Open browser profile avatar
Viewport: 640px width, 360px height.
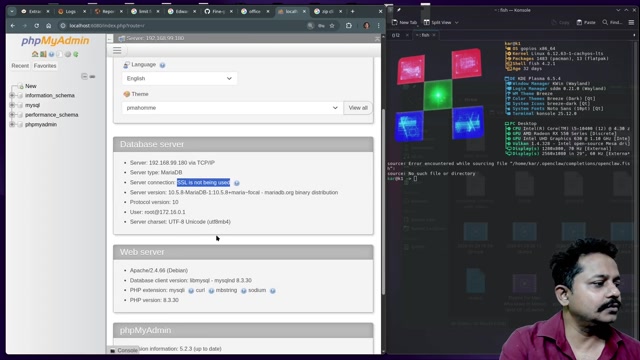(366, 25)
